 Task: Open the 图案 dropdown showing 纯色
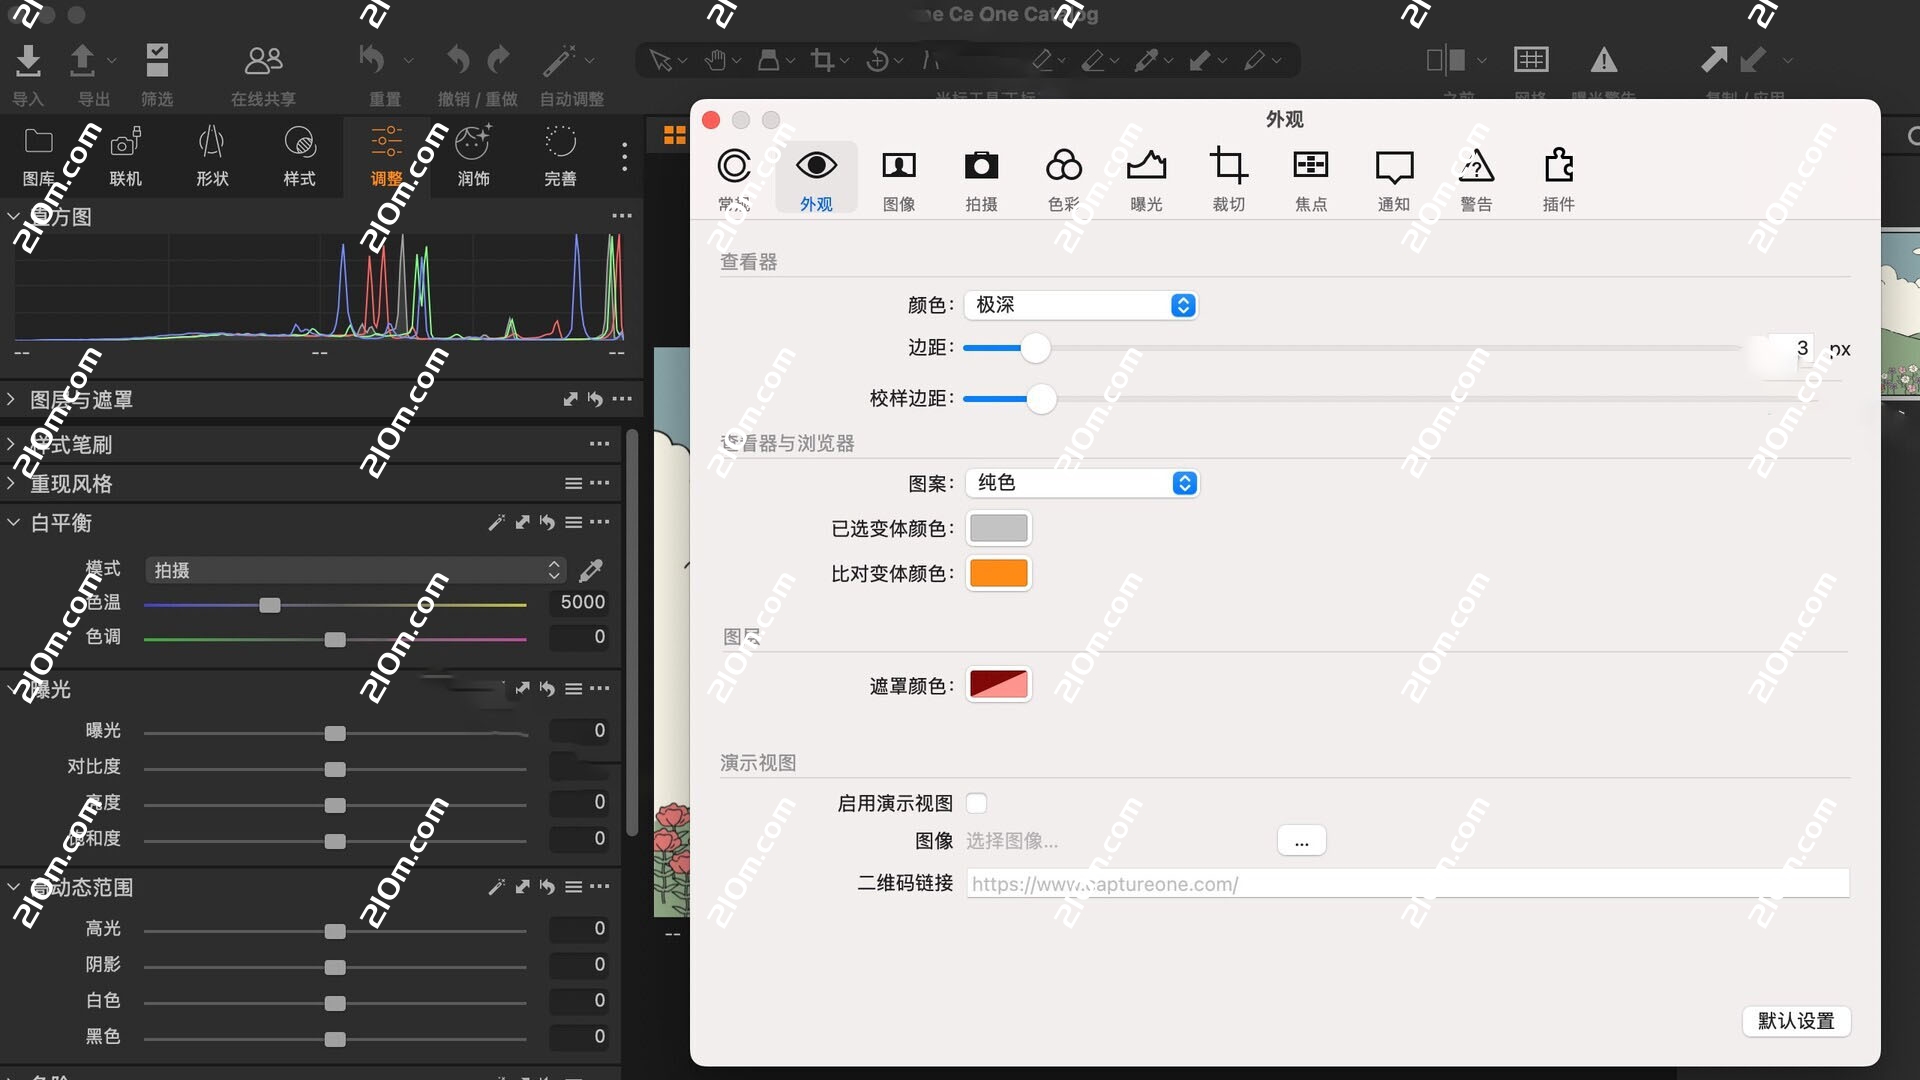click(1081, 482)
